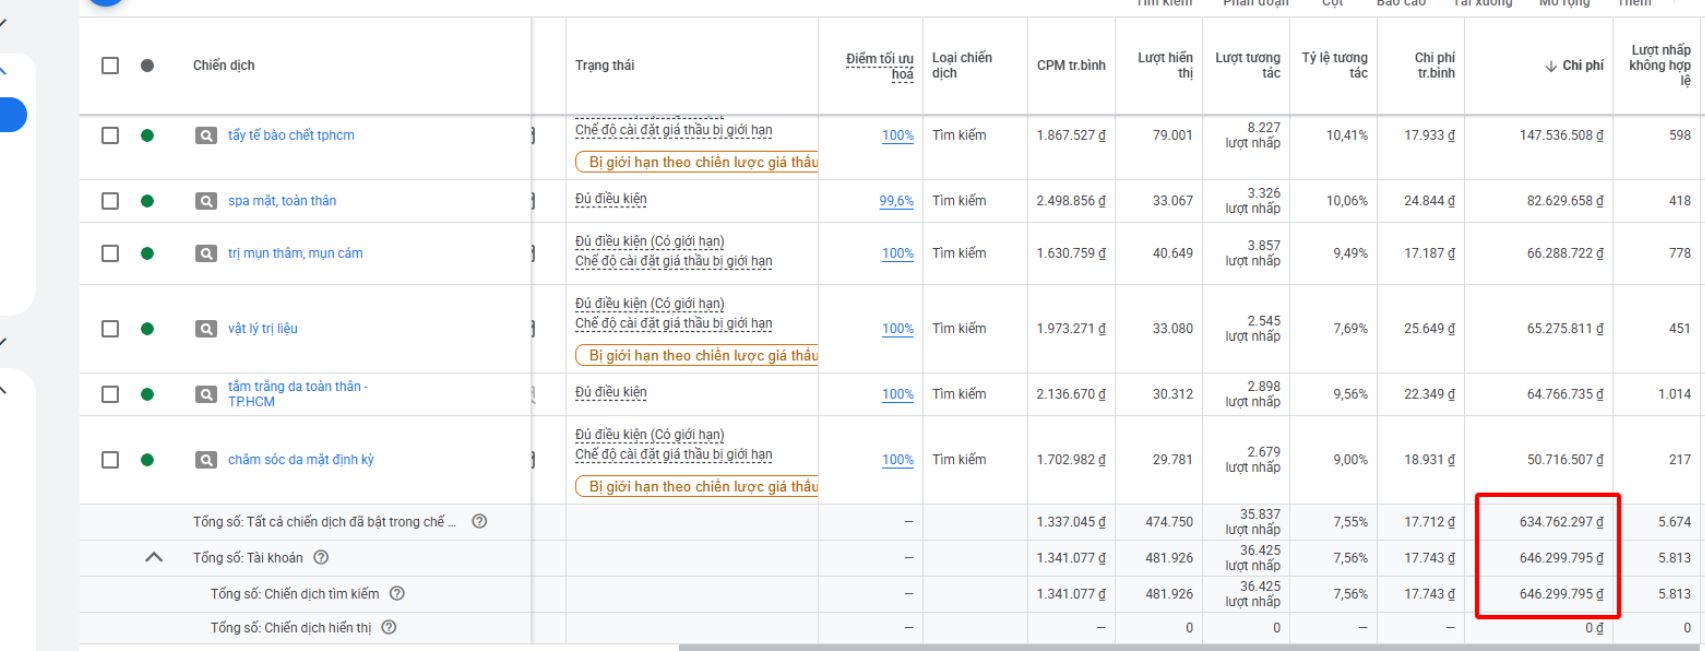Sort by CPM tr.bình column

coord(1071,65)
